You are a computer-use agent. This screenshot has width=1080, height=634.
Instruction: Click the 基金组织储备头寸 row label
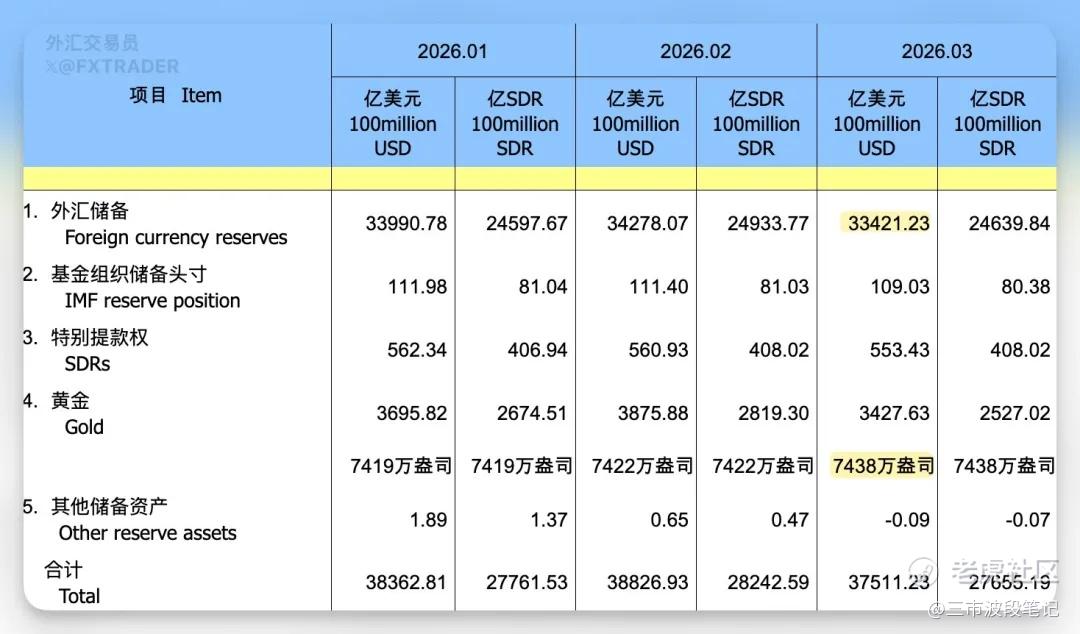128,274
